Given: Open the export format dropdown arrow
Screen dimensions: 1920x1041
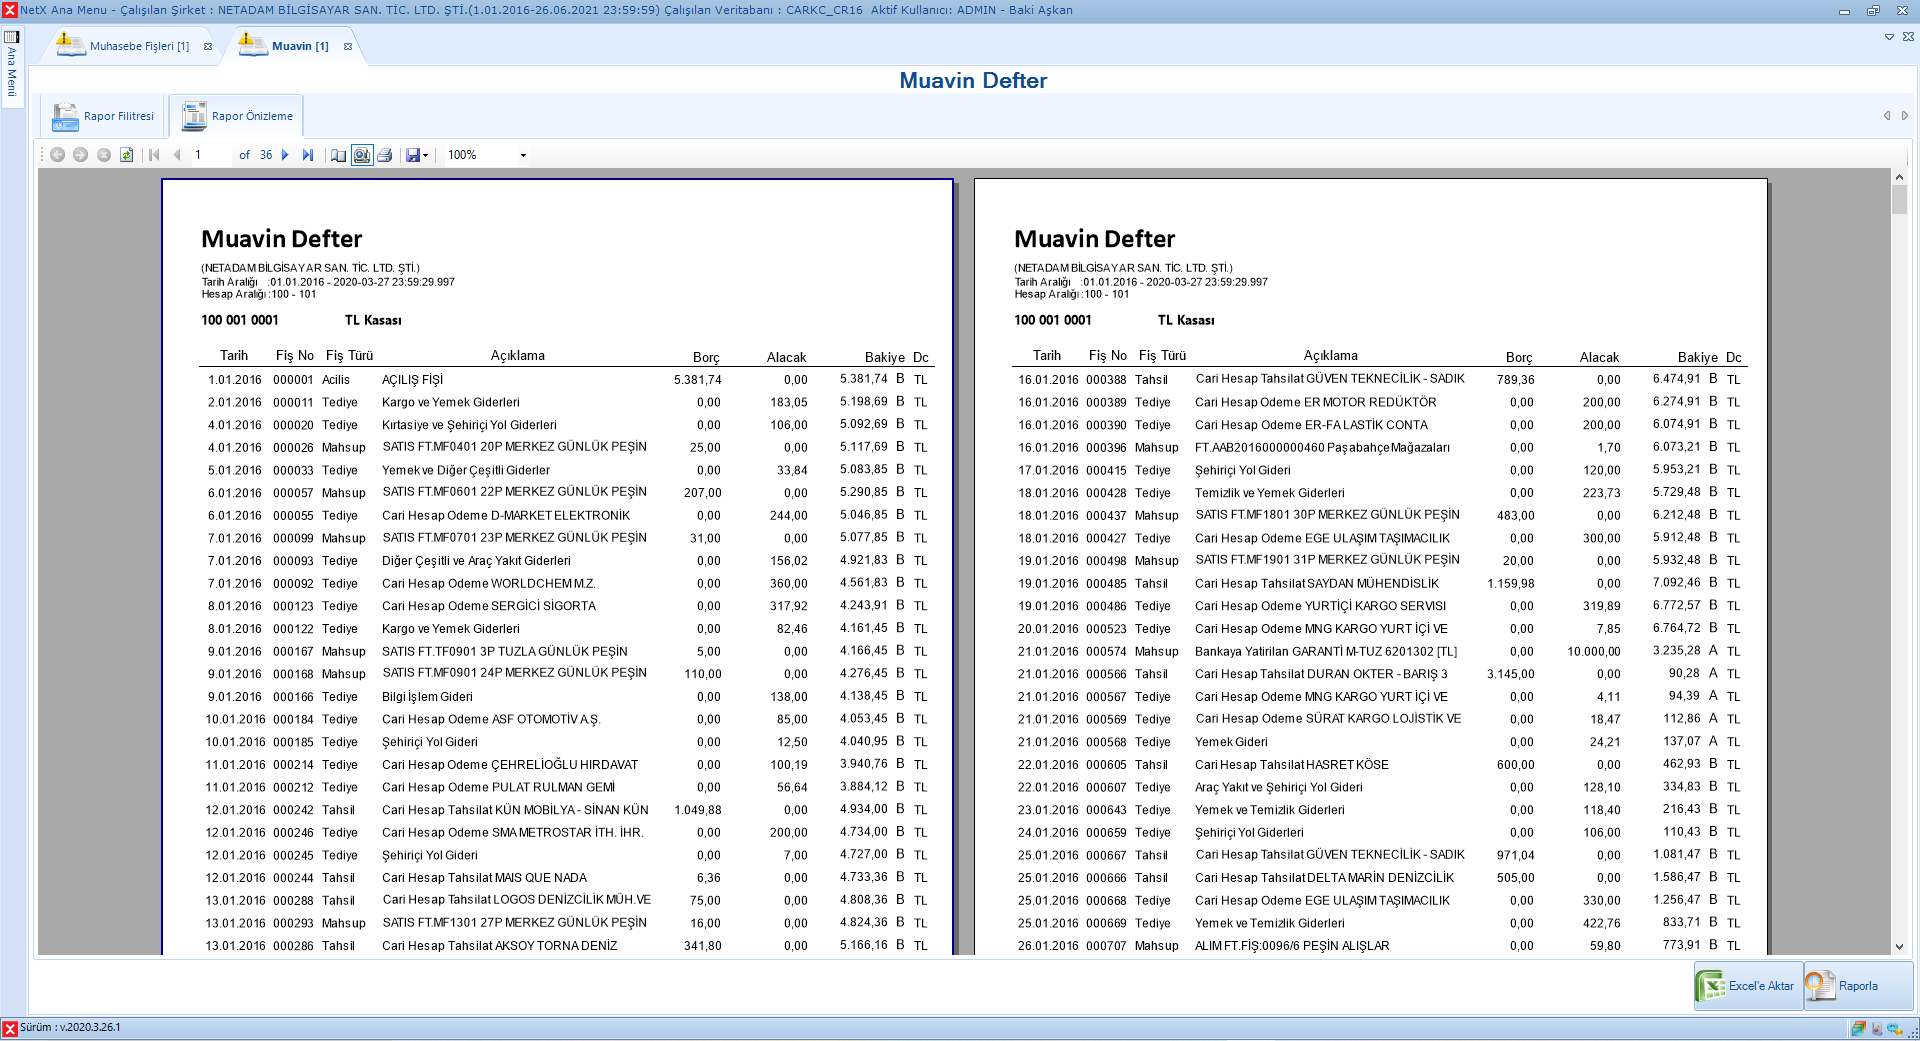Looking at the screenshot, I should coord(426,155).
